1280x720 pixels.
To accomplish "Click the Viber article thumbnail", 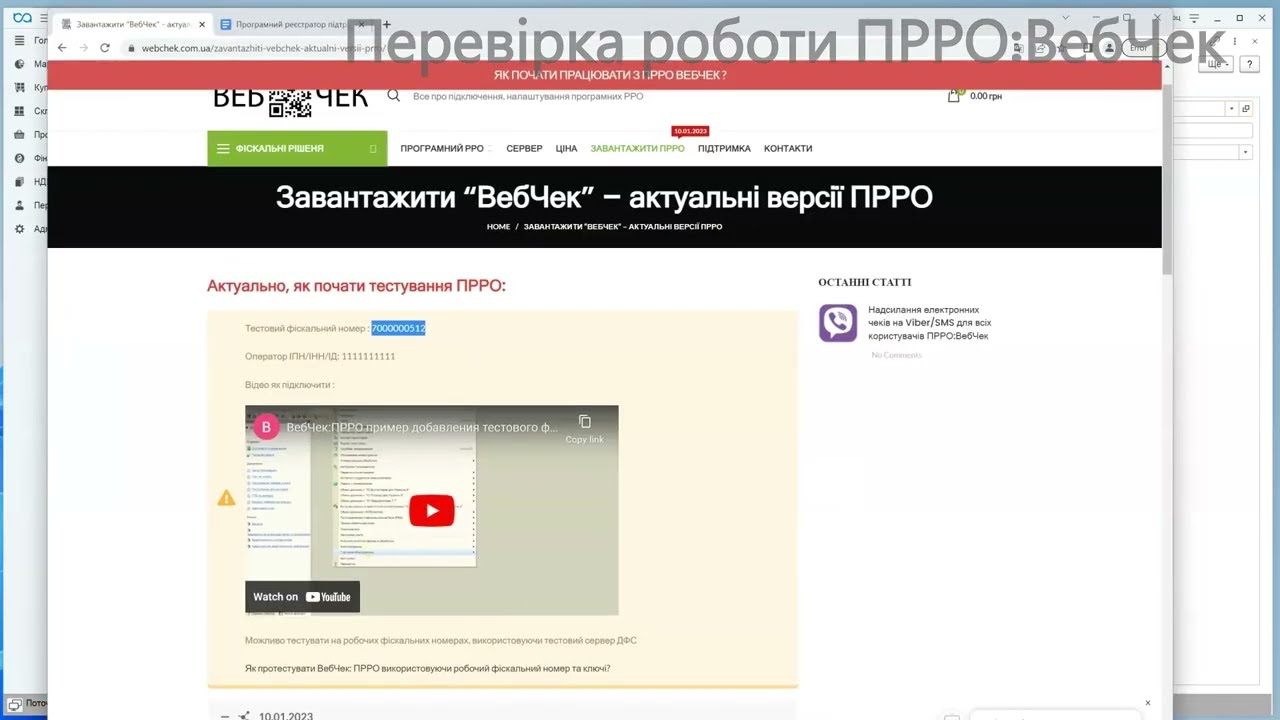I will tap(838, 323).
